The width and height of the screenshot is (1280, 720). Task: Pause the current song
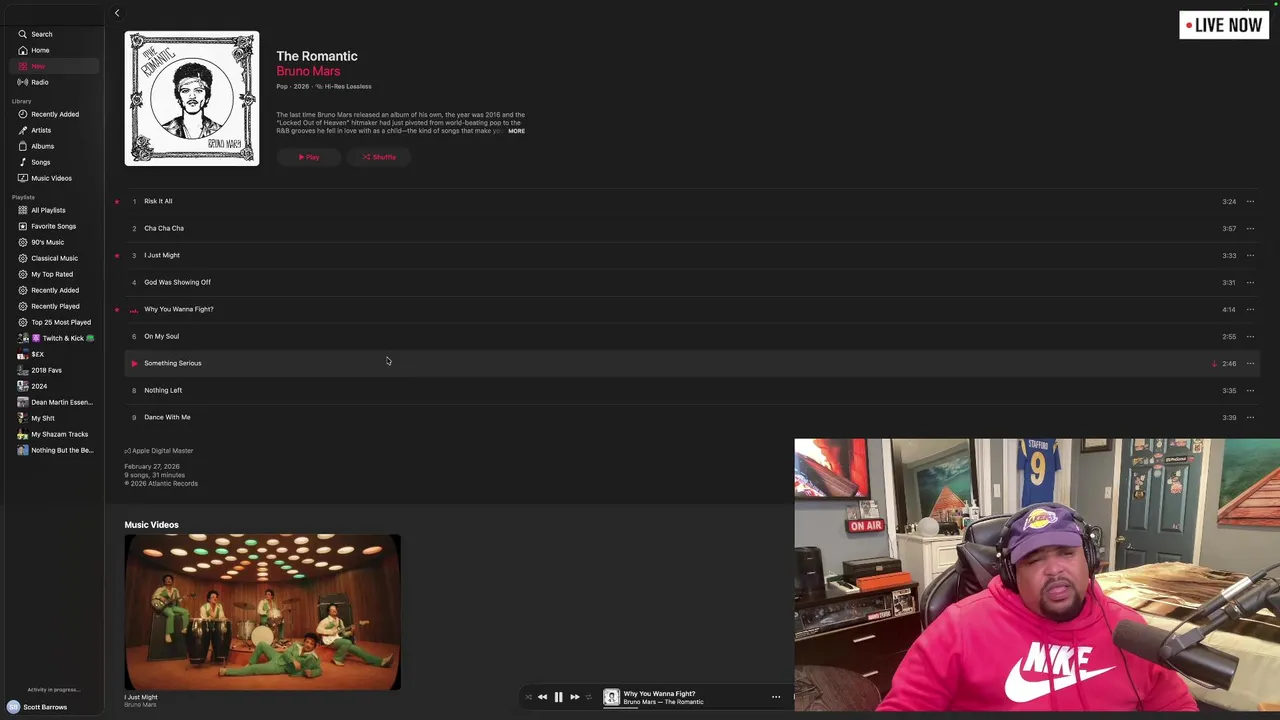(558, 697)
